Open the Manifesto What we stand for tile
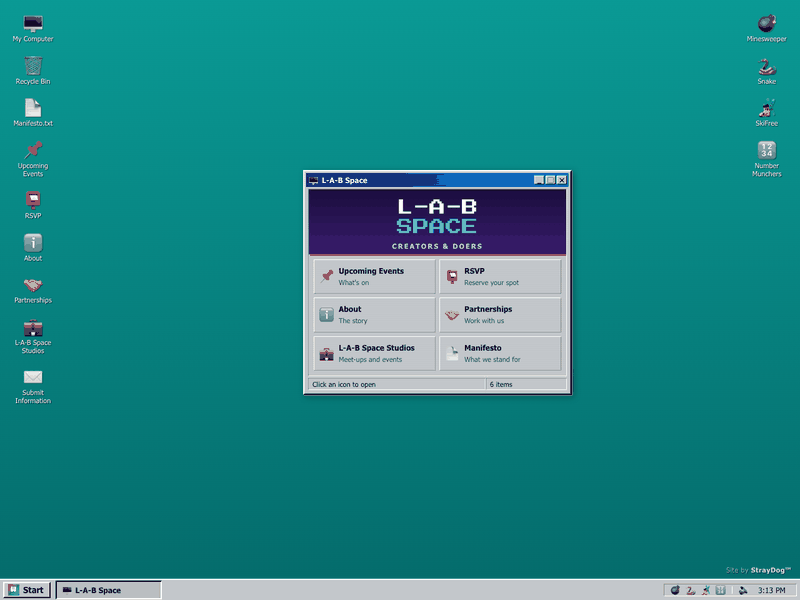 (x=500, y=353)
